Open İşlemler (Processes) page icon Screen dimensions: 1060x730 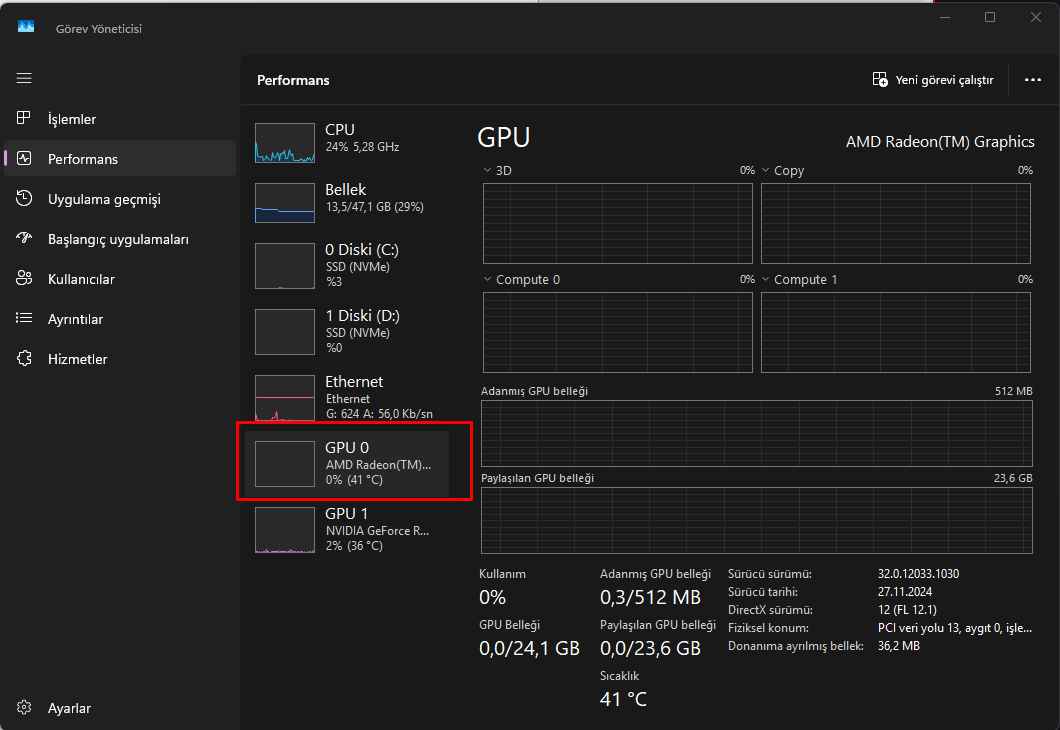(24, 119)
